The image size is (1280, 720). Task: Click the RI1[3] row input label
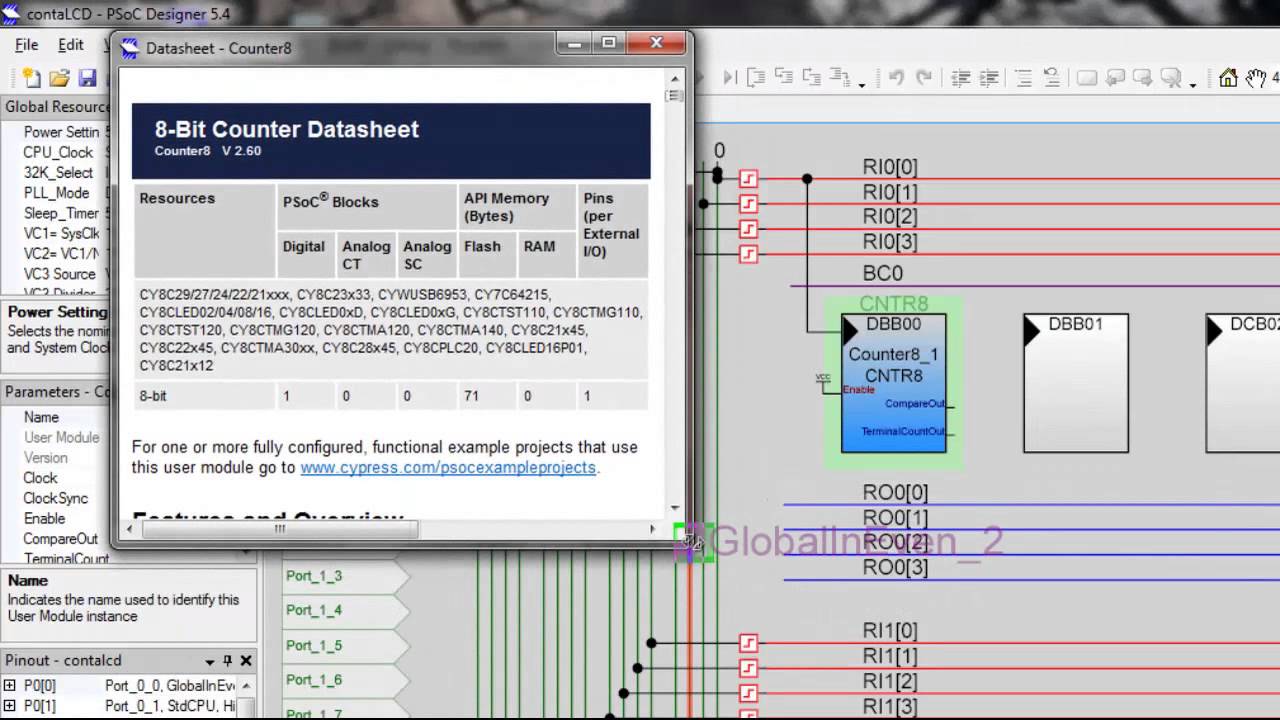[x=890, y=707]
